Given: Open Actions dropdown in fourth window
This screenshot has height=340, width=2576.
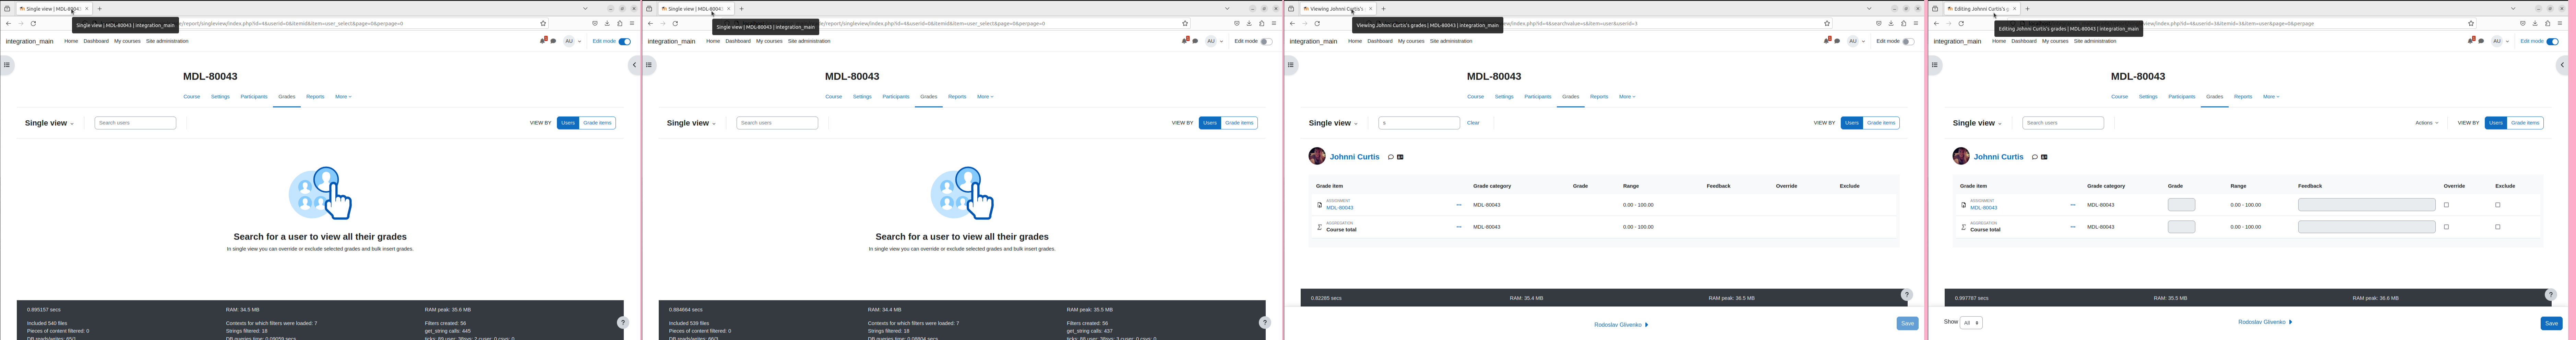Looking at the screenshot, I should tap(2426, 123).
